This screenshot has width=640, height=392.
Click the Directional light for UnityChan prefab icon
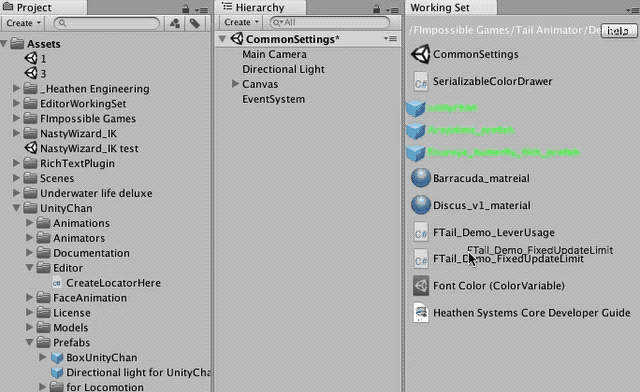tap(57, 372)
